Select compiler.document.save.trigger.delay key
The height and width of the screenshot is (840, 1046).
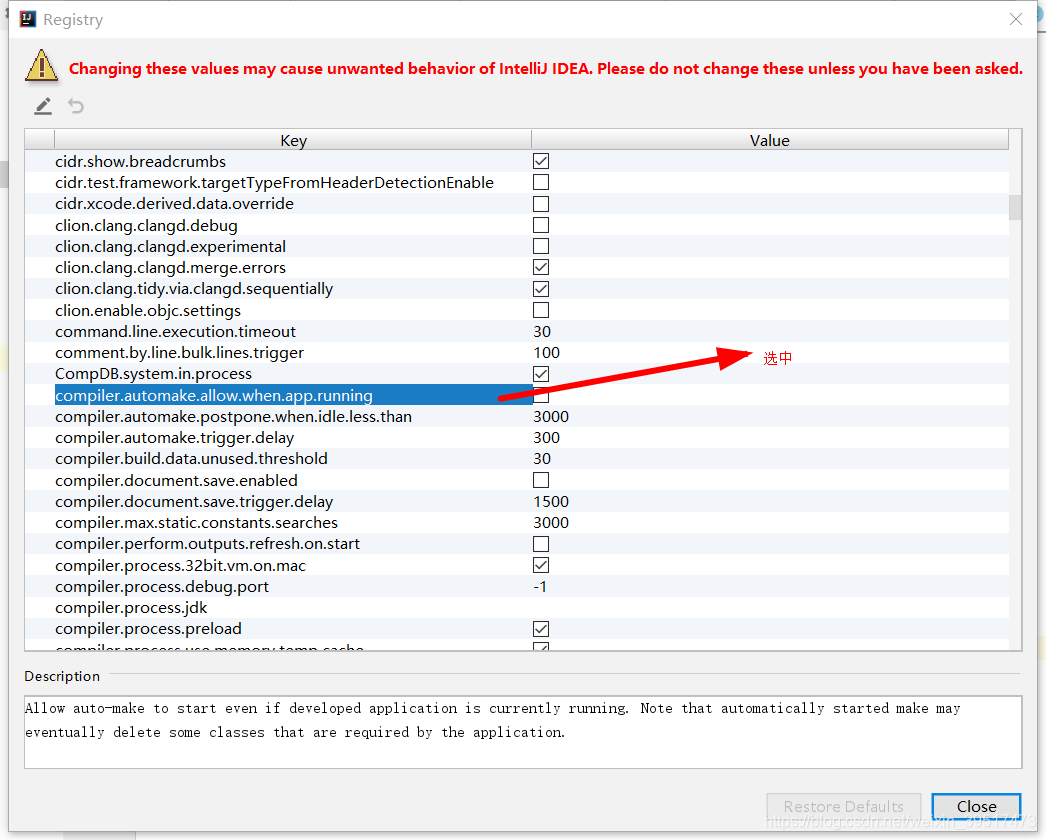point(194,502)
